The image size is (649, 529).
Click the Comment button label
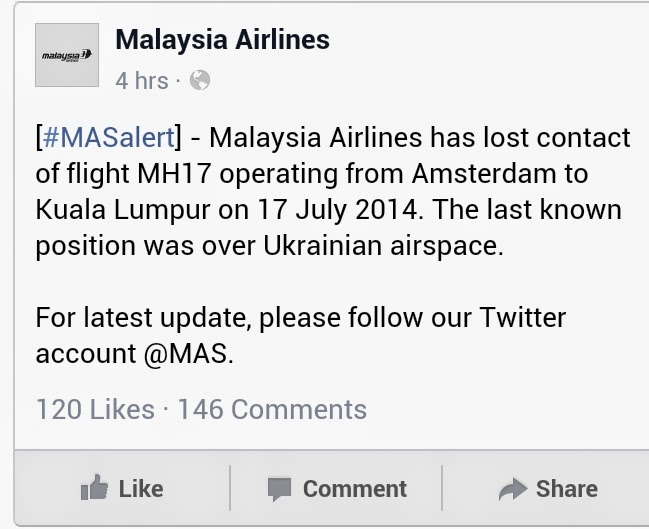click(355, 489)
